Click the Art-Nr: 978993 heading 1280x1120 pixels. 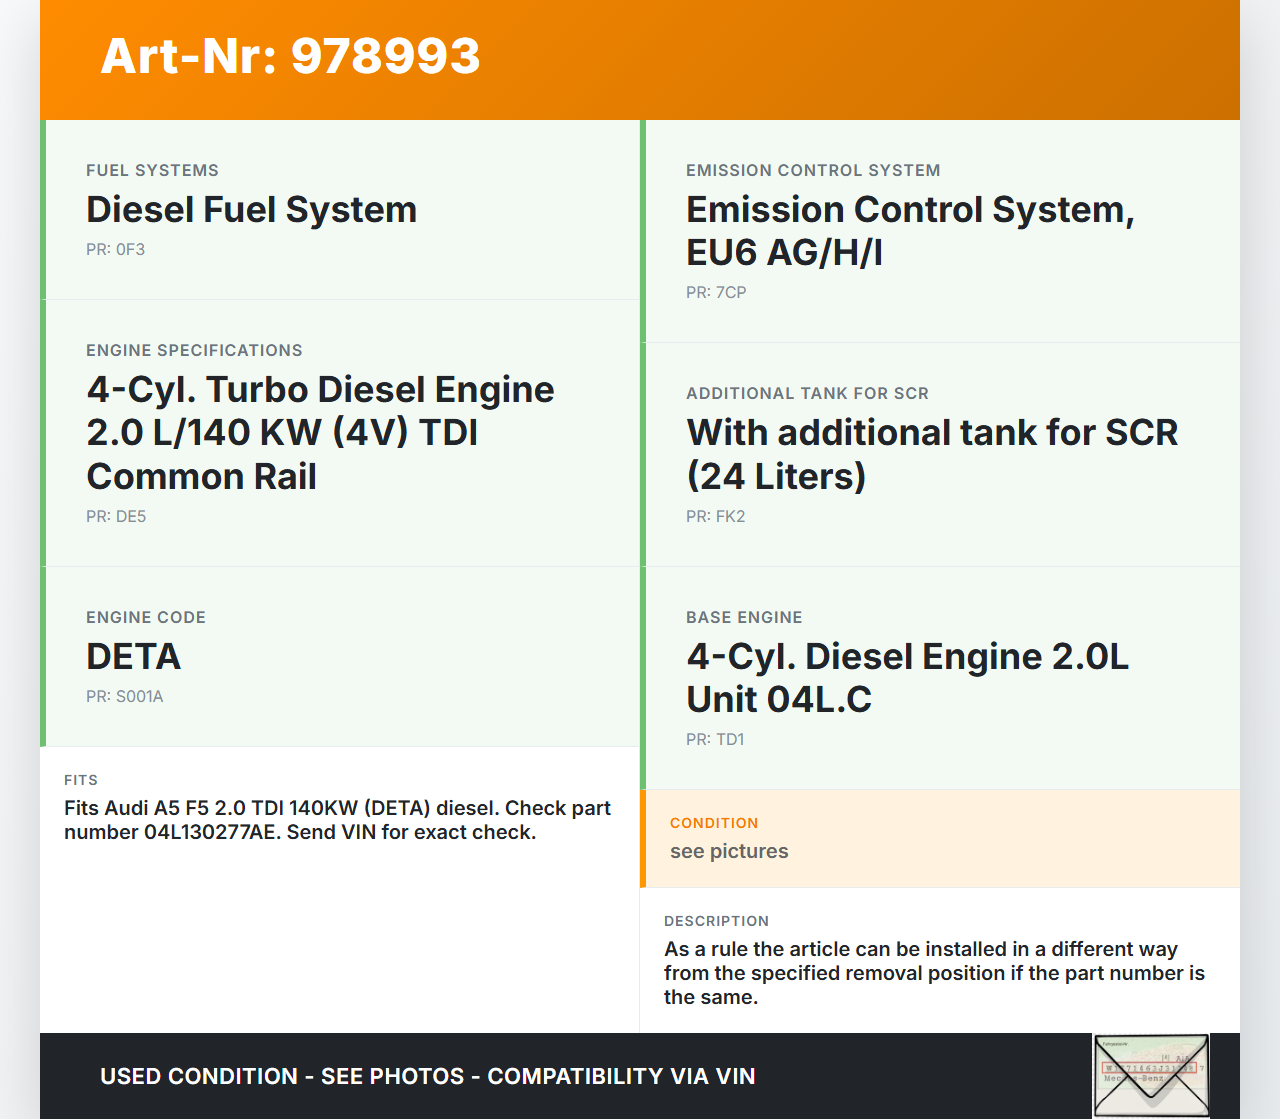pyautogui.click(x=290, y=56)
